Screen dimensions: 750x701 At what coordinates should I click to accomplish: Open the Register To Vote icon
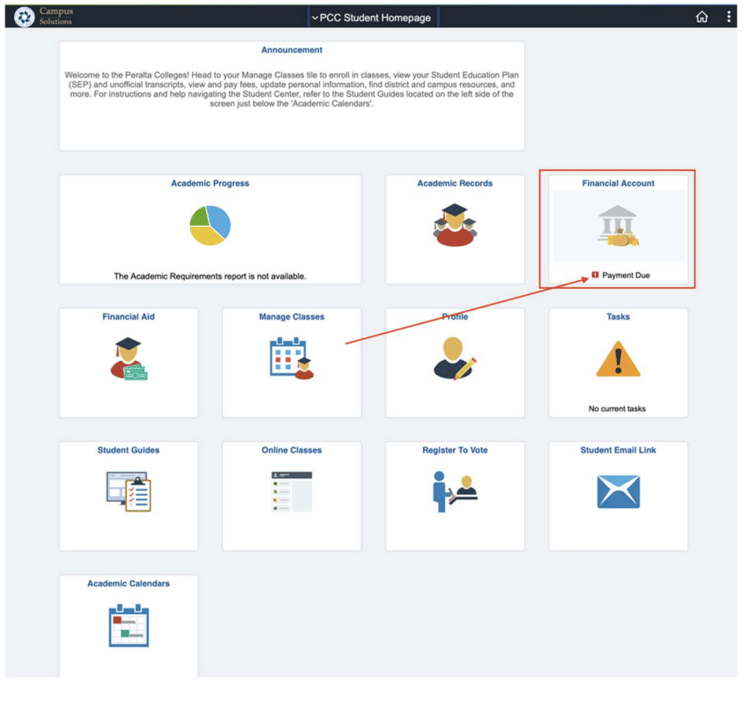[455, 492]
